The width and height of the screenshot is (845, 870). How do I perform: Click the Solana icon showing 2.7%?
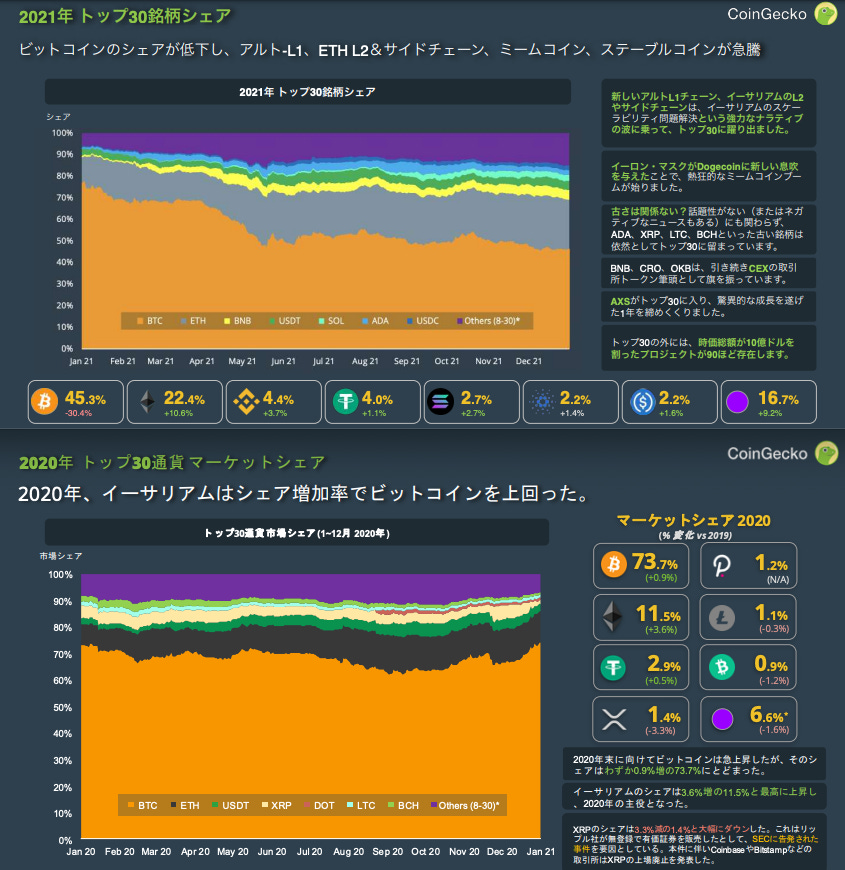tap(441, 402)
